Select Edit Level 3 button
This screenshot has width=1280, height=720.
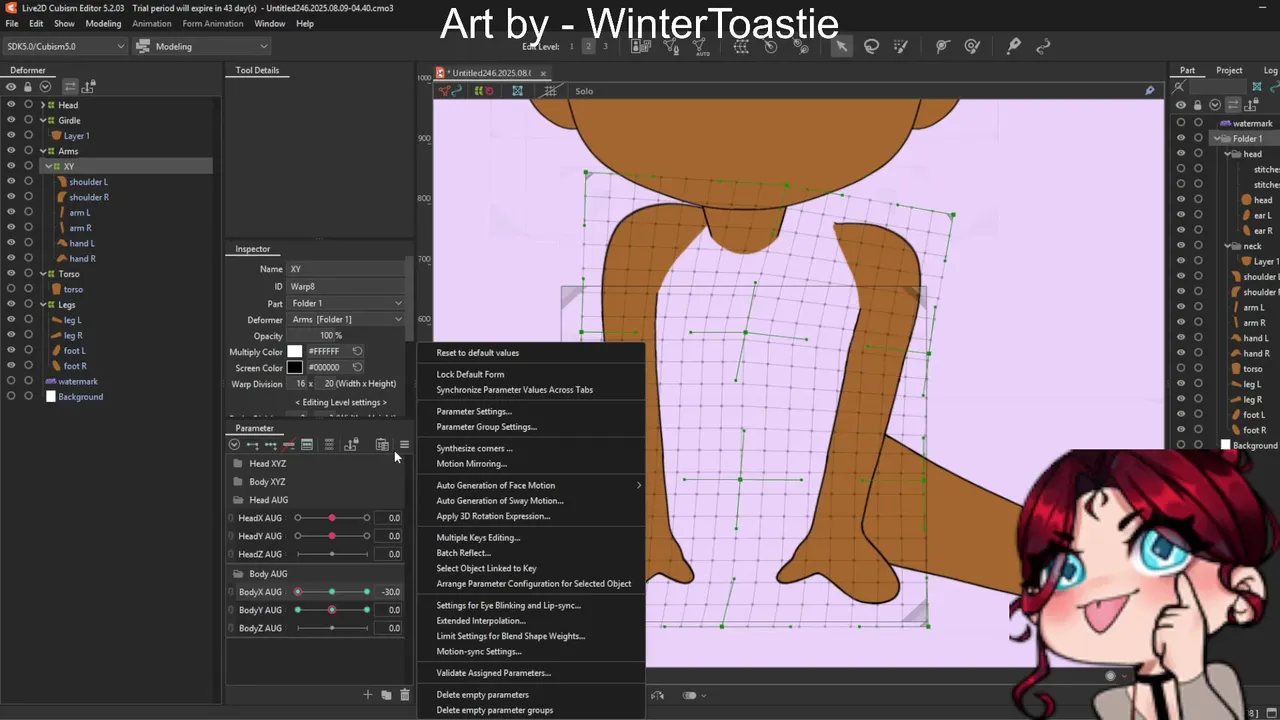(605, 46)
